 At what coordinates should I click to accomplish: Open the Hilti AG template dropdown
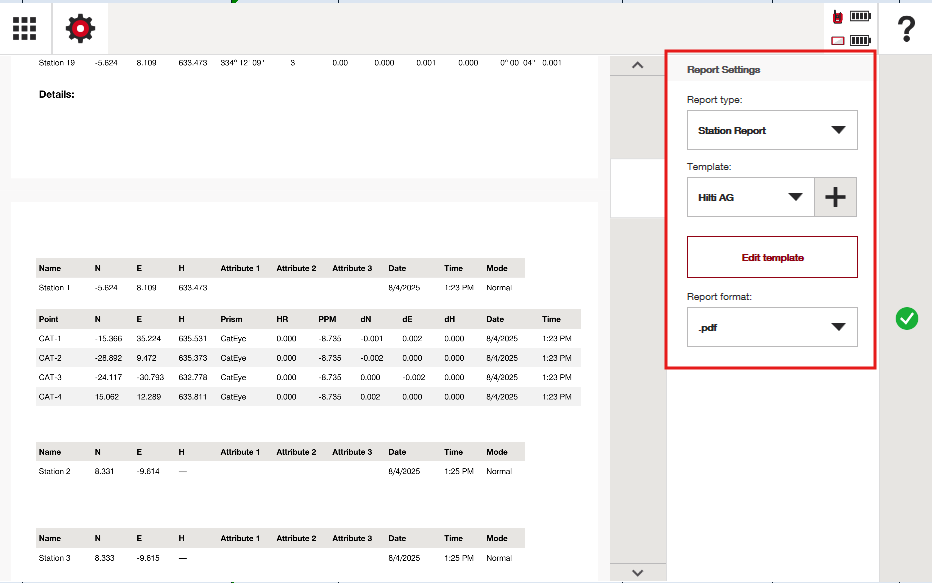(751, 198)
